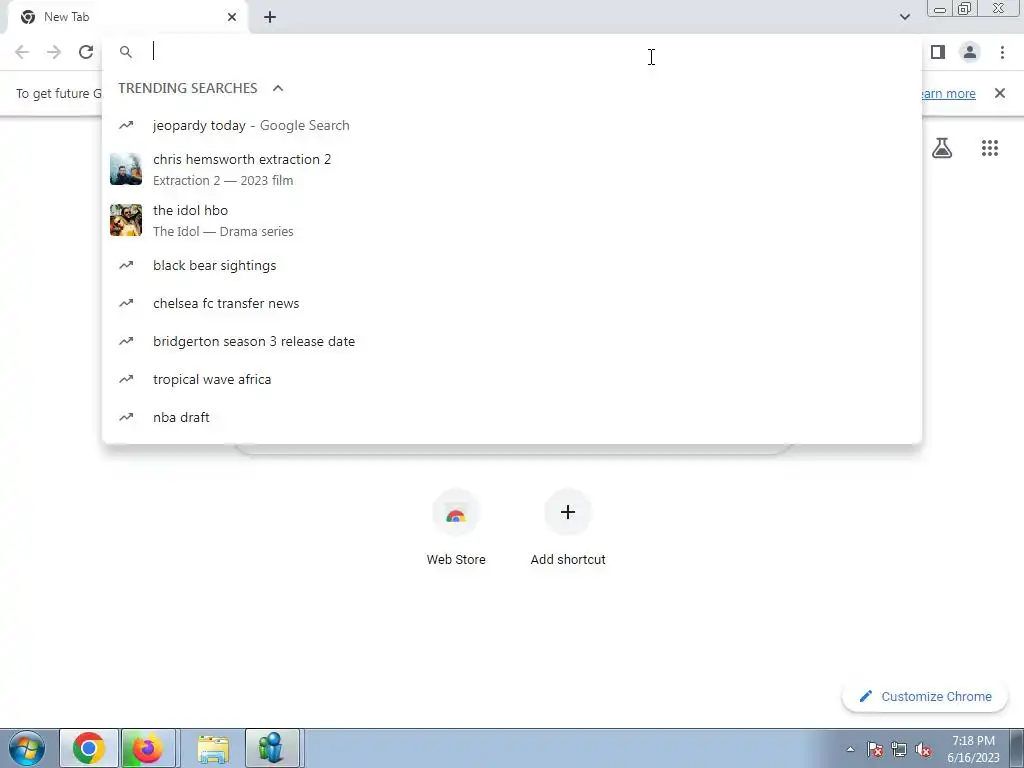
Task: Open the tab search chevron
Action: [904, 17]
